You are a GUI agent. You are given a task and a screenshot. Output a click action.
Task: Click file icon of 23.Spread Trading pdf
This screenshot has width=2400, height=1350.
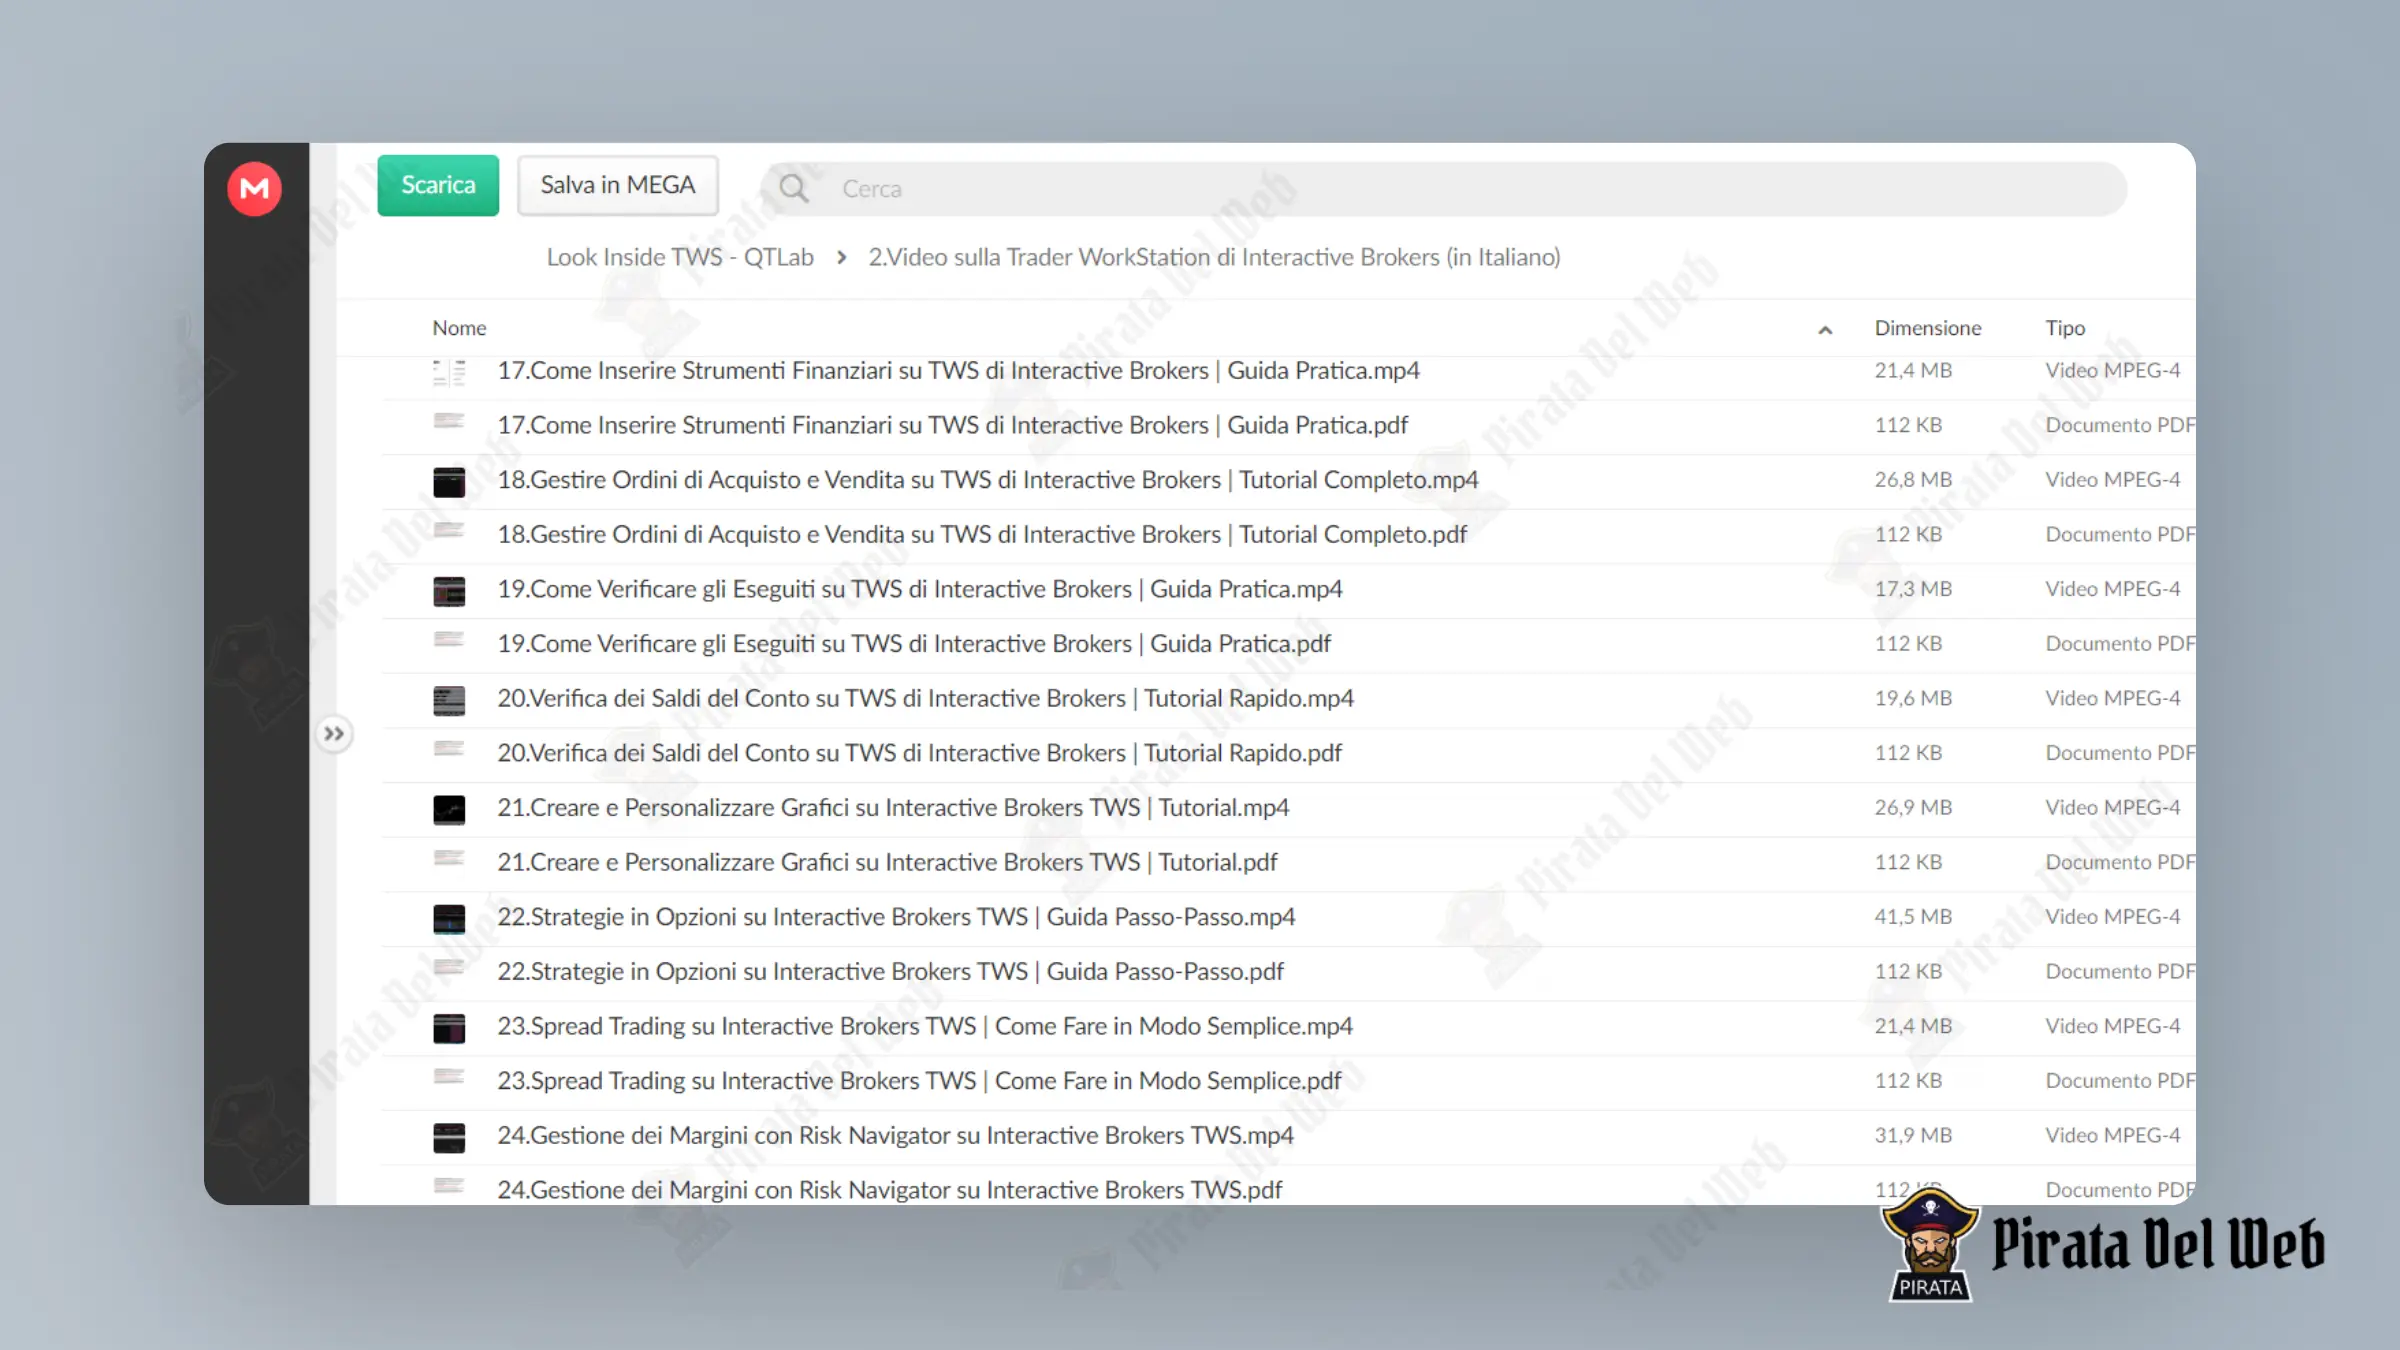click(x=449, y=1077)
